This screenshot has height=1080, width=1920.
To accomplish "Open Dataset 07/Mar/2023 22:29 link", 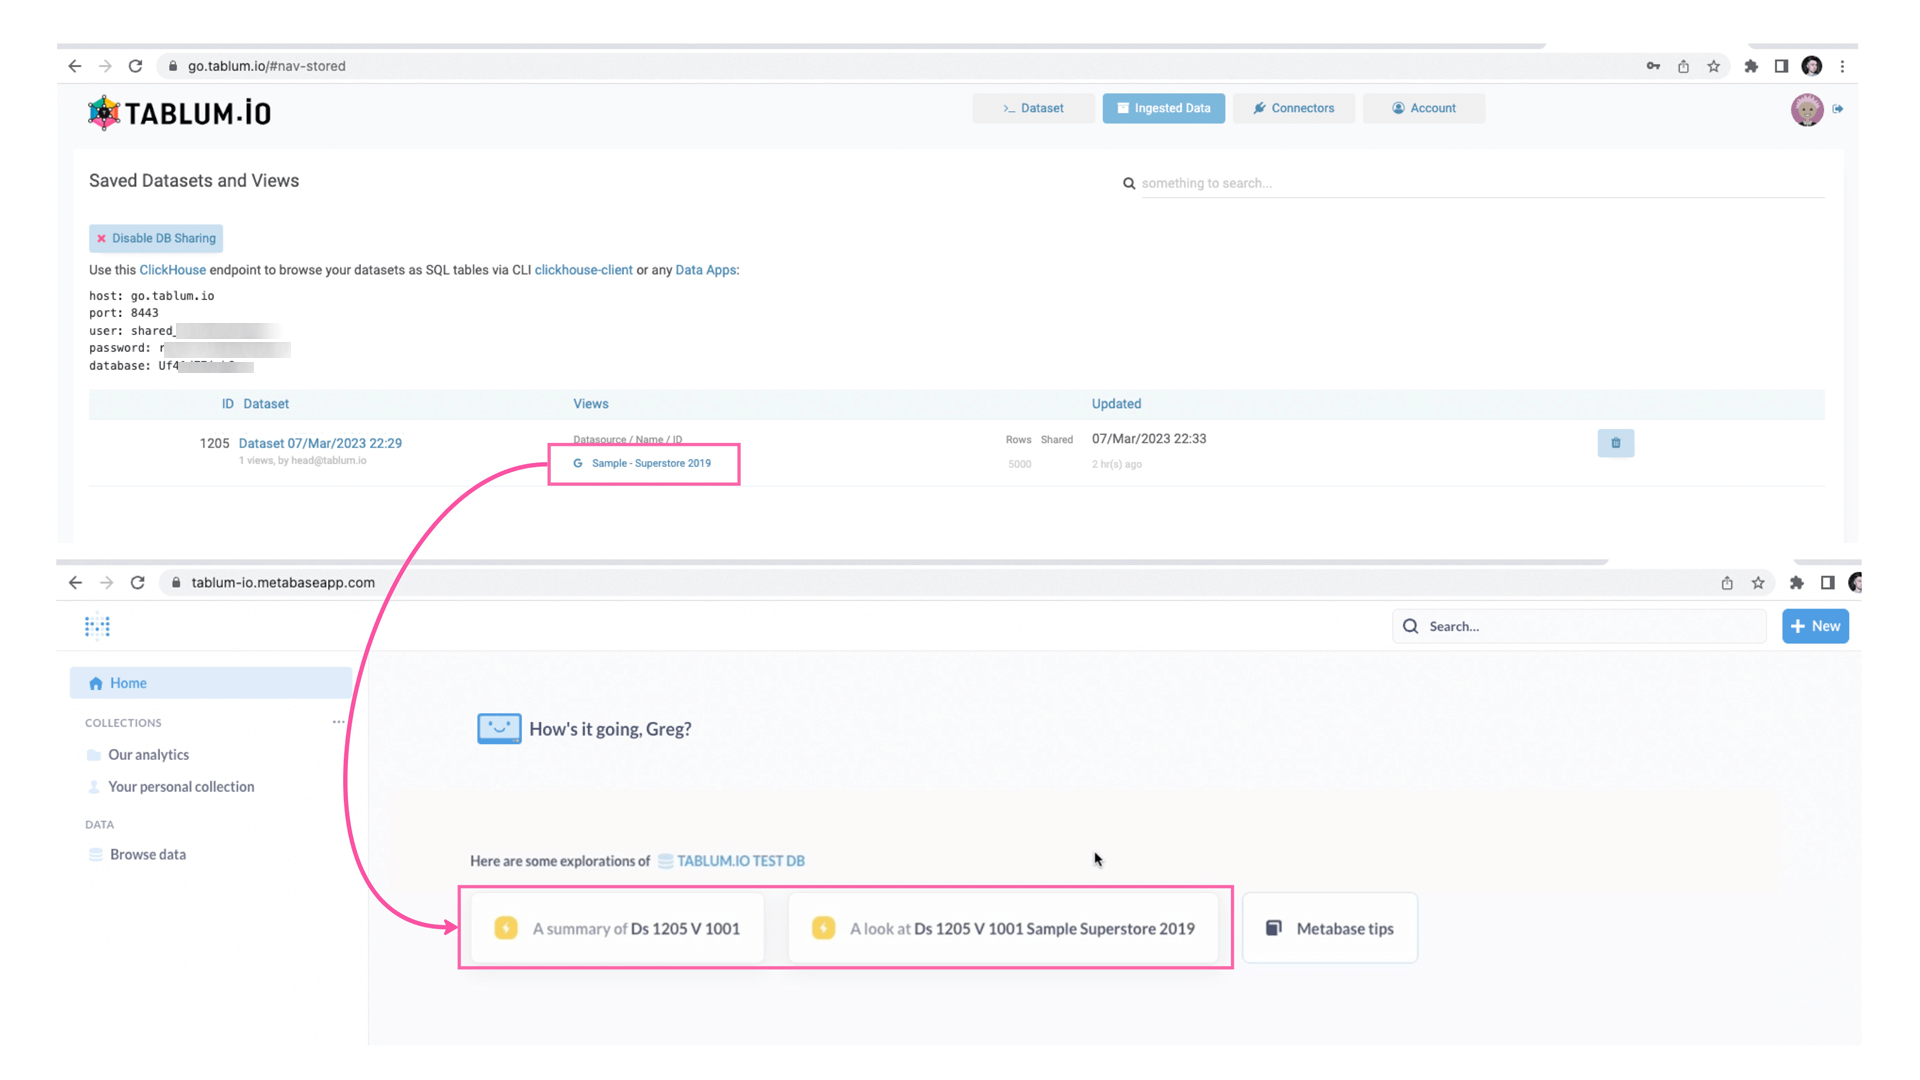I will 320,443.
